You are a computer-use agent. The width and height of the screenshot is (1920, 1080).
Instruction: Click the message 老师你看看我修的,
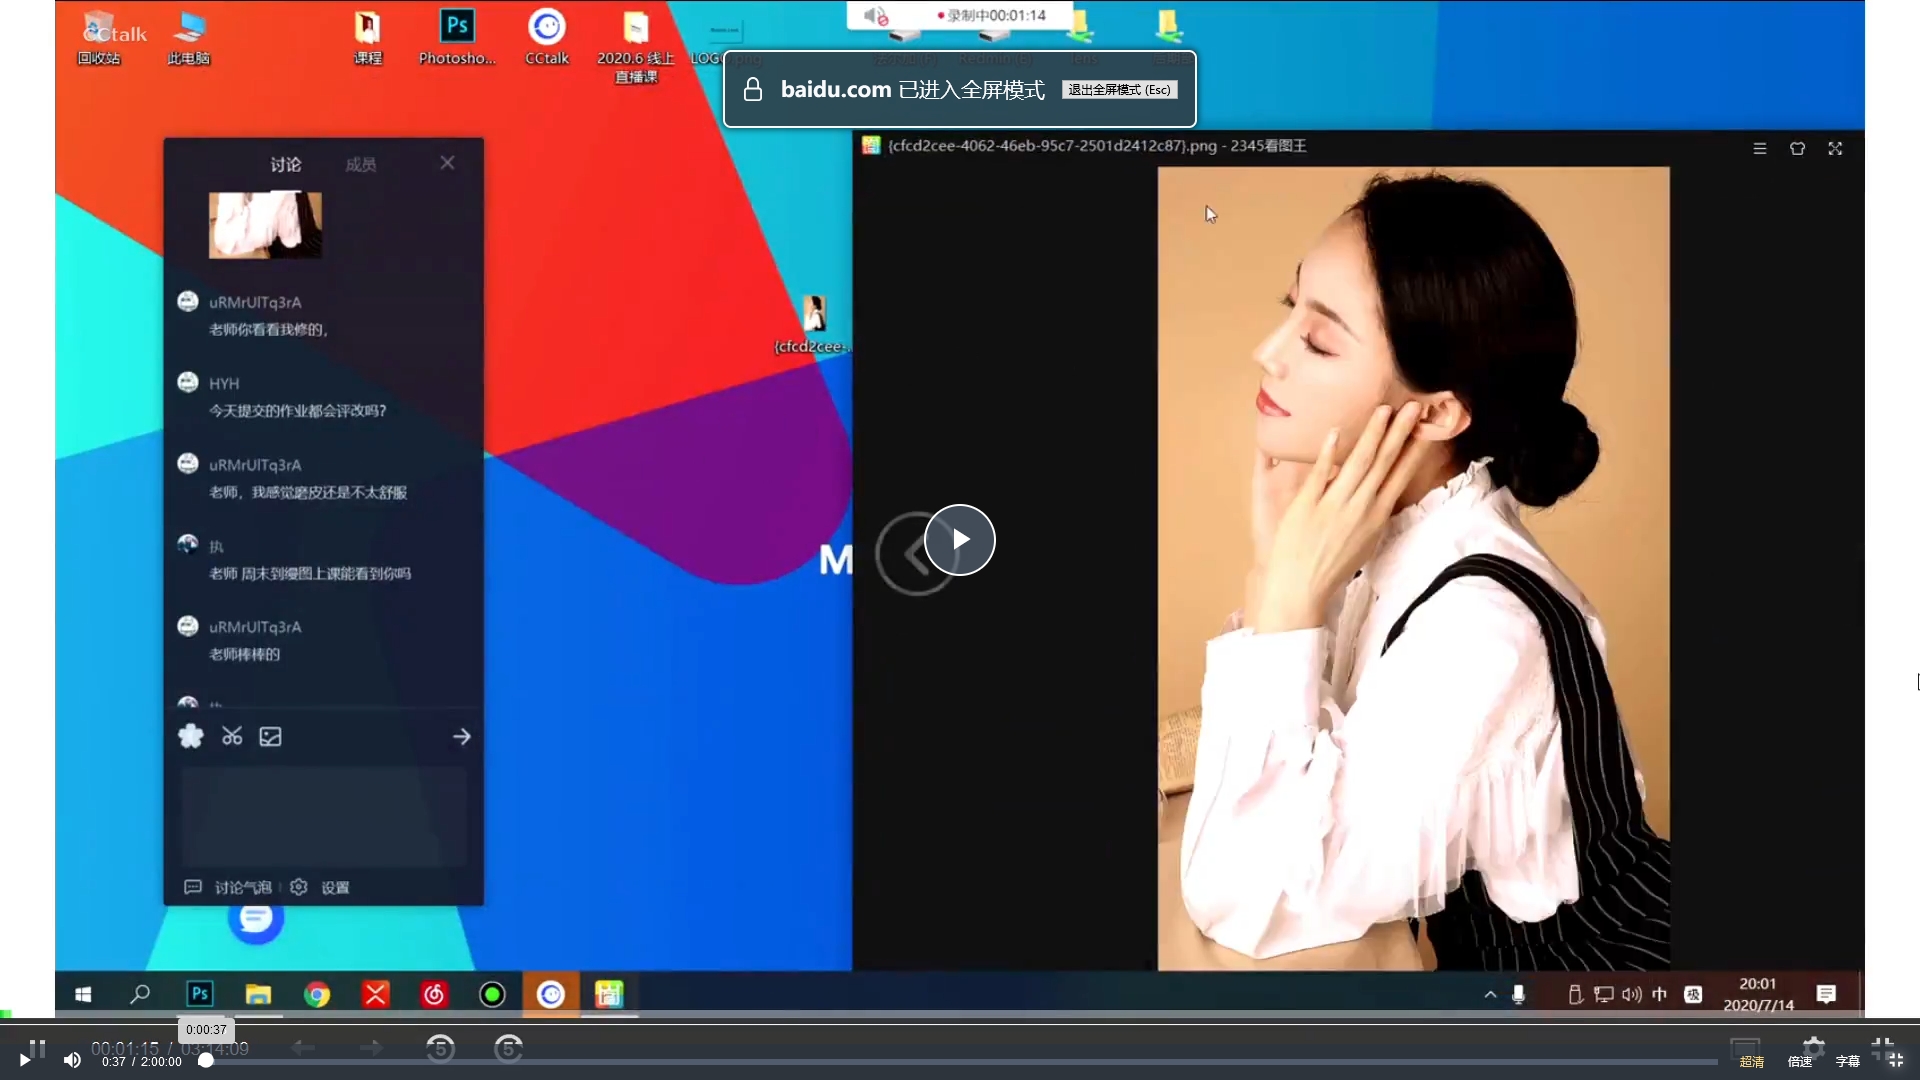(269, 330)
